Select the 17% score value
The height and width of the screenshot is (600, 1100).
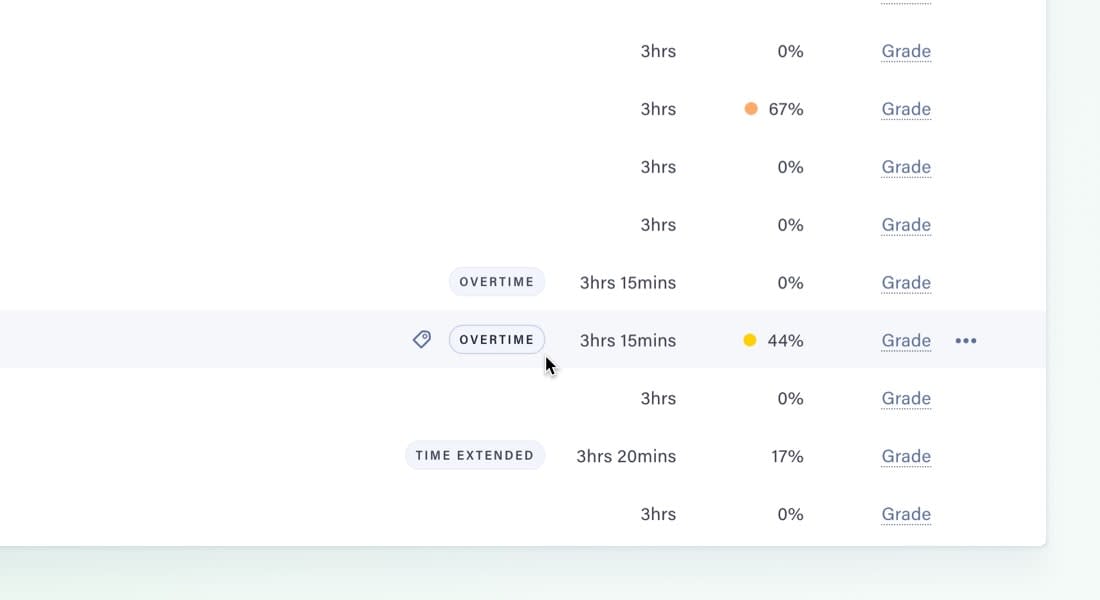pos(787,456)
